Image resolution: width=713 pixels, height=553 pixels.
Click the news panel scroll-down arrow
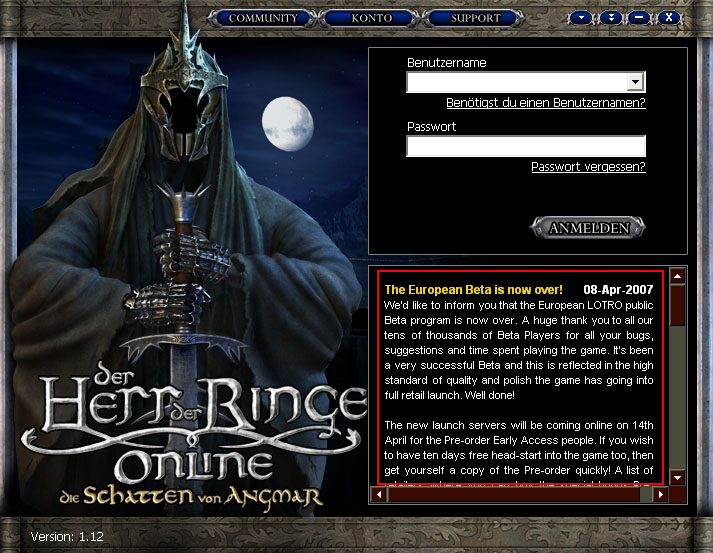click(678, 478)
